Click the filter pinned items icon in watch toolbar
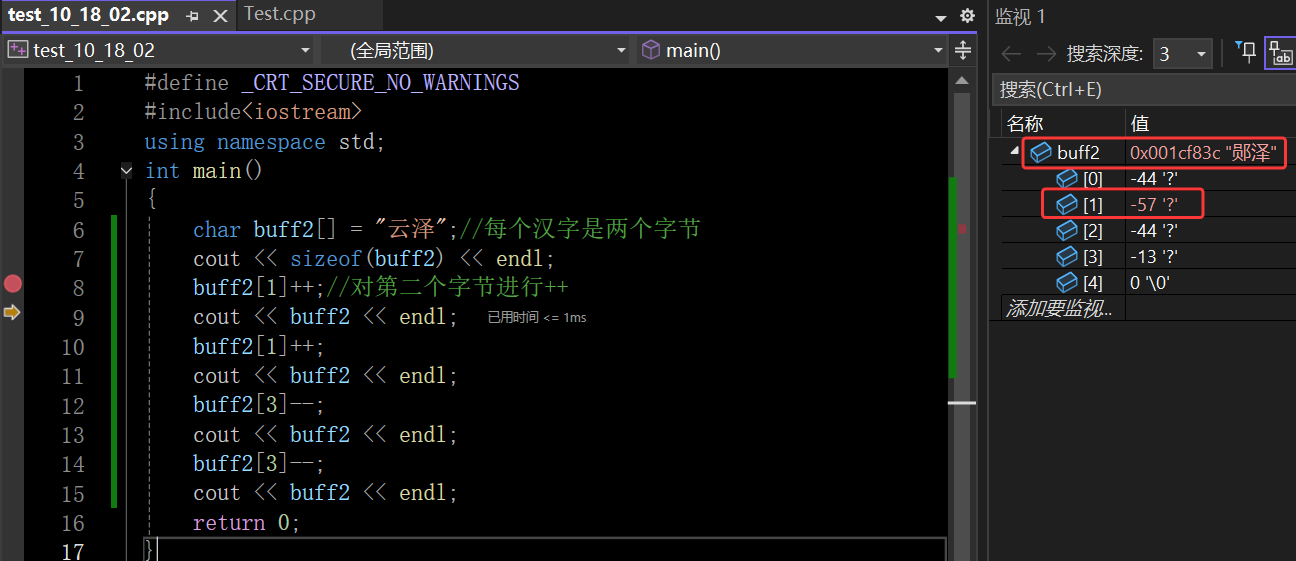The image size is (1296, 561). [1246, 52]
